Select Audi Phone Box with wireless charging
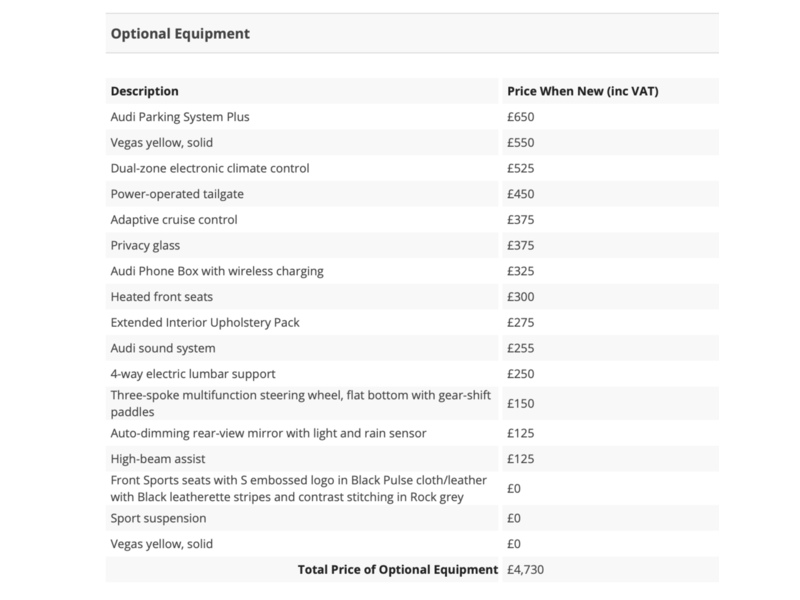The width and height of the screenshot is (800, 600). click(x=217, y=271)
